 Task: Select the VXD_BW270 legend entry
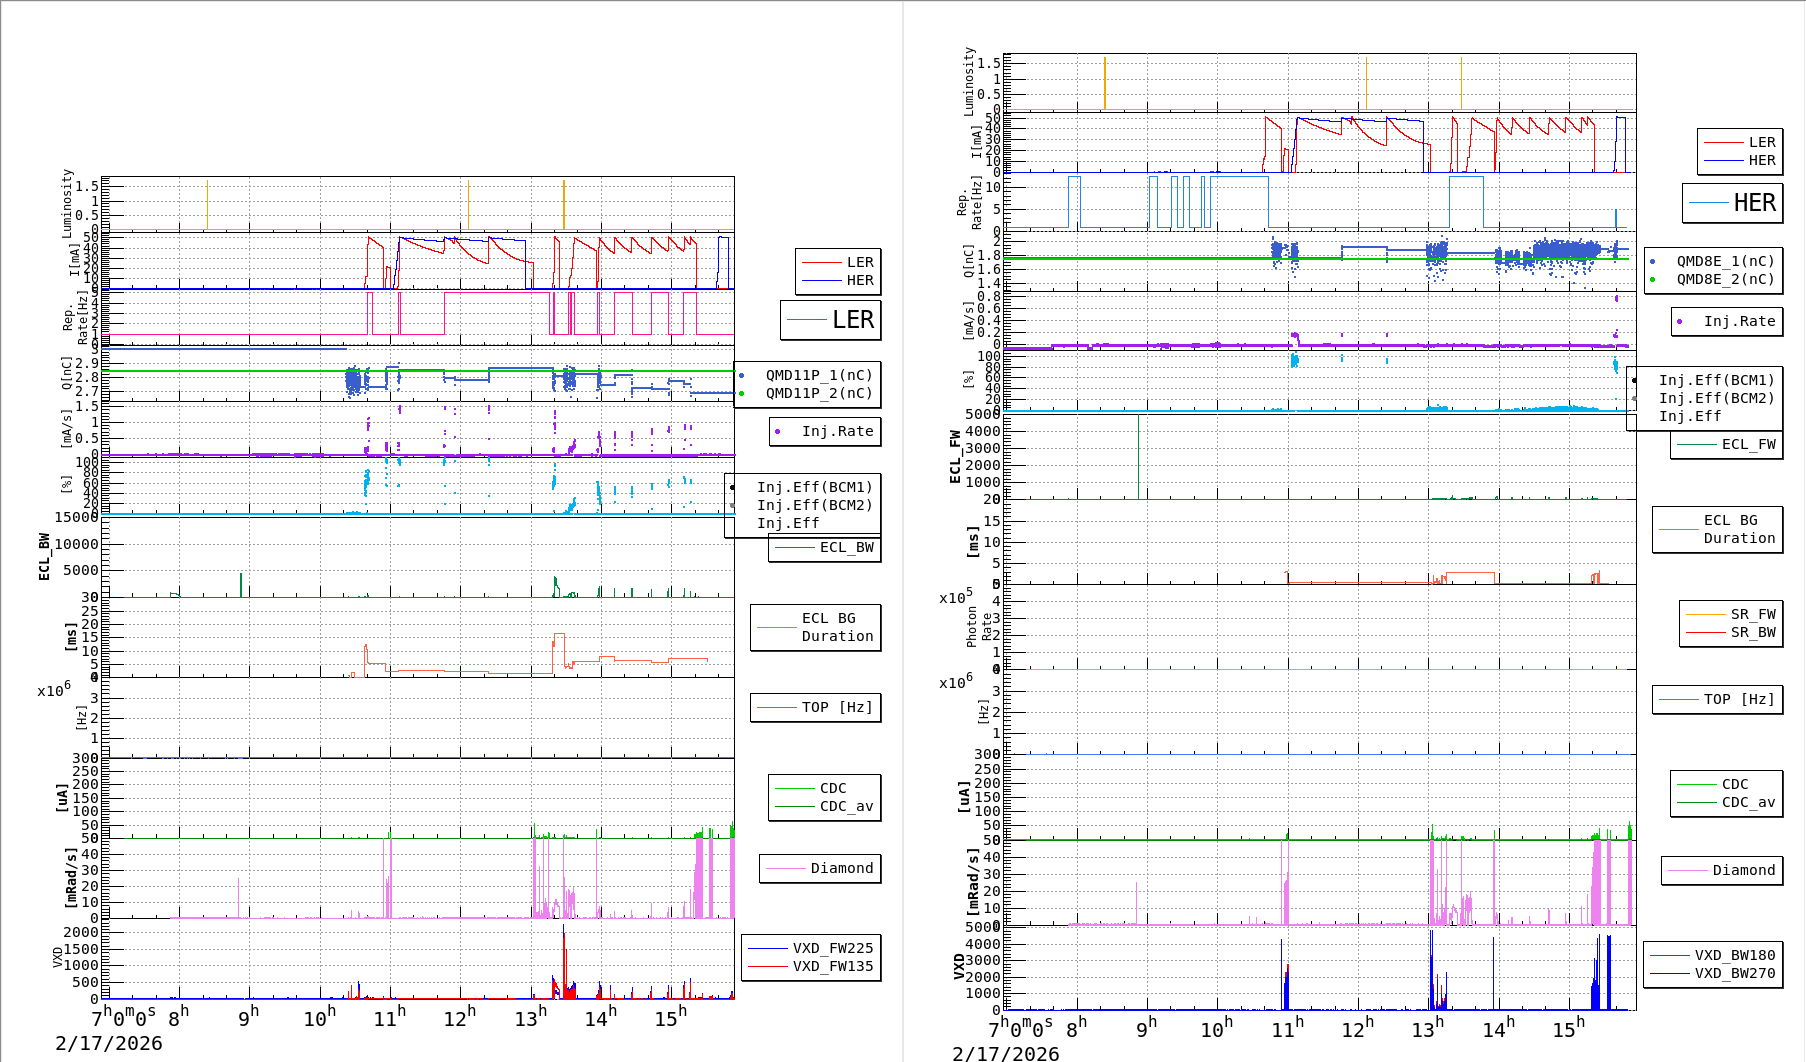point(1734,973)
